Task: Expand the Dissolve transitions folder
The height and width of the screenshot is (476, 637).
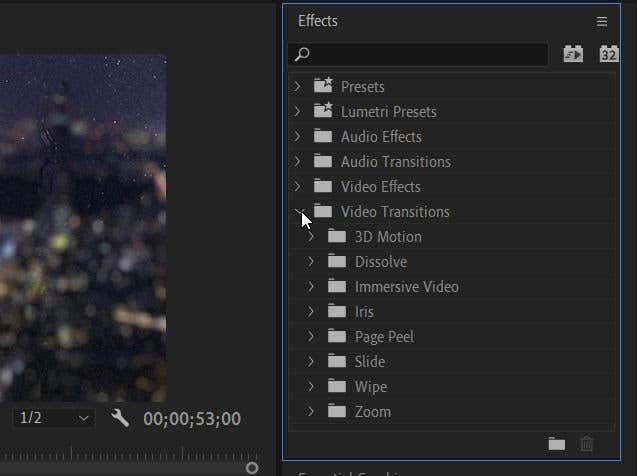Action: (x=311, y=262)
